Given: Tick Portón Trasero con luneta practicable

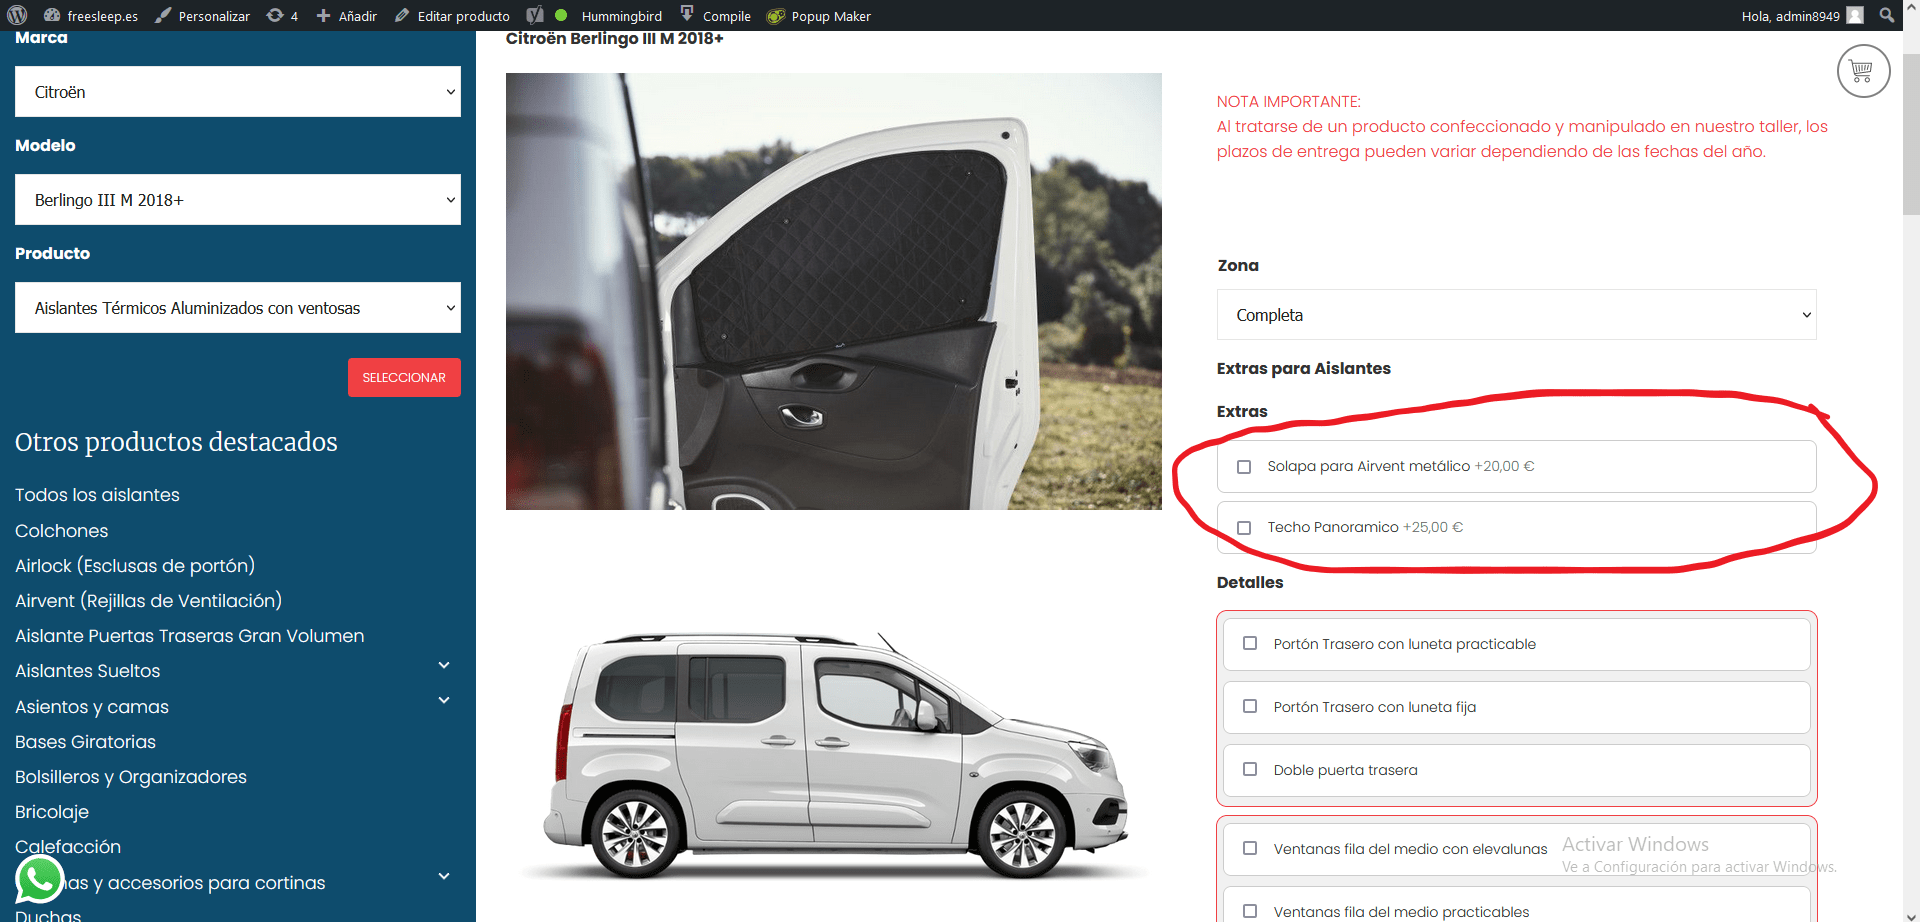Looking at the screenshot, I should click(1250, 643).
